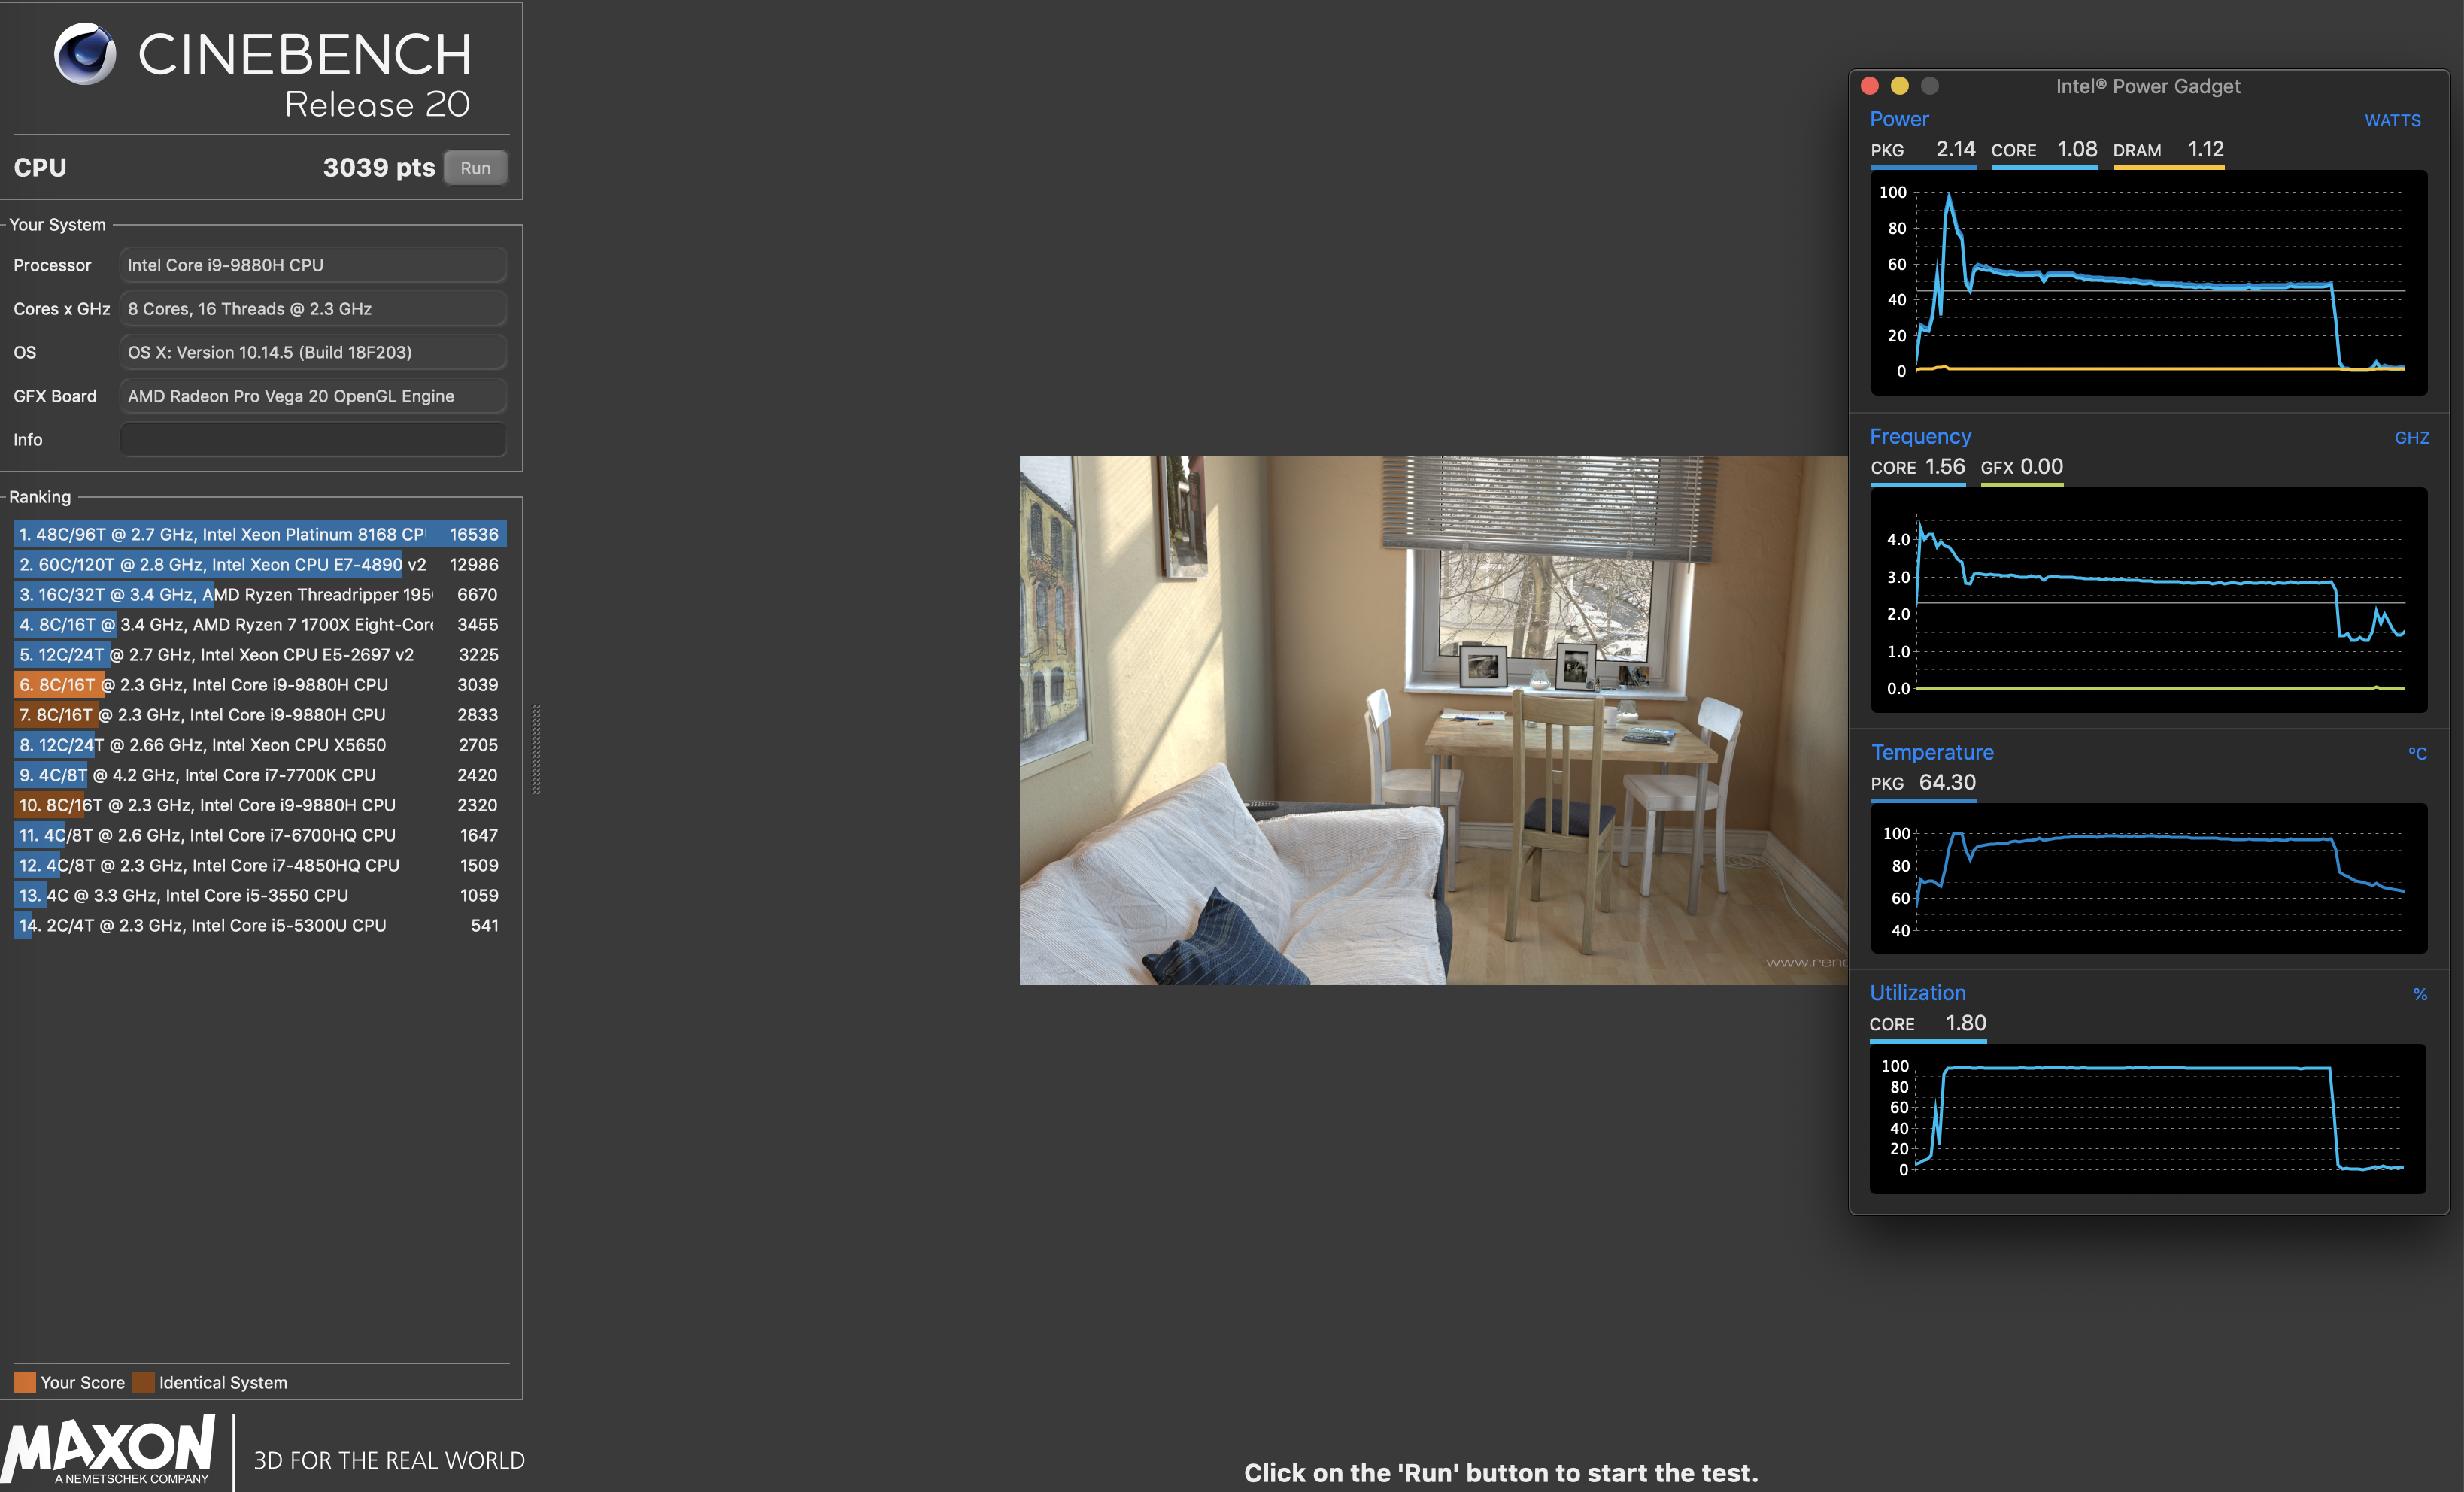Screen dimensions: 2464x1492
Task: Click the brown Identical System legend swatch
Action: (x=144, y=1382)
